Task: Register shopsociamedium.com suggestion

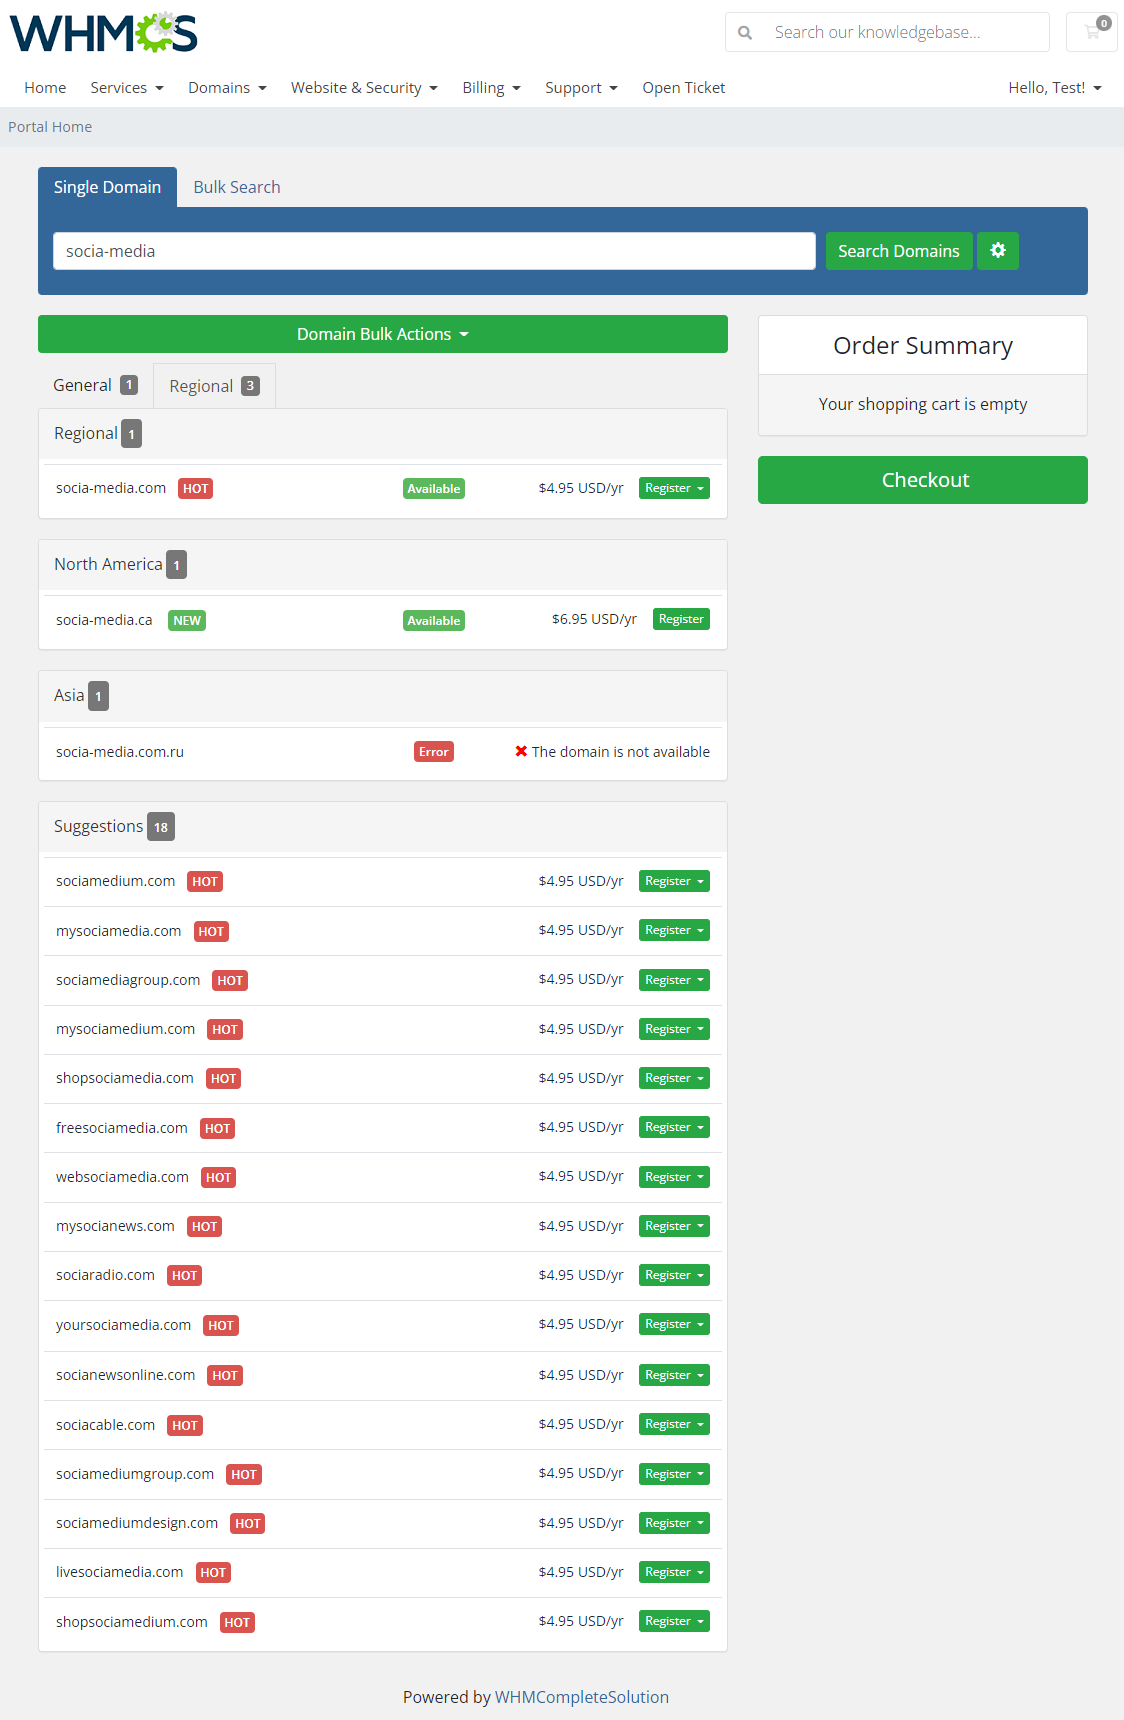Action: click(674, 1621)
